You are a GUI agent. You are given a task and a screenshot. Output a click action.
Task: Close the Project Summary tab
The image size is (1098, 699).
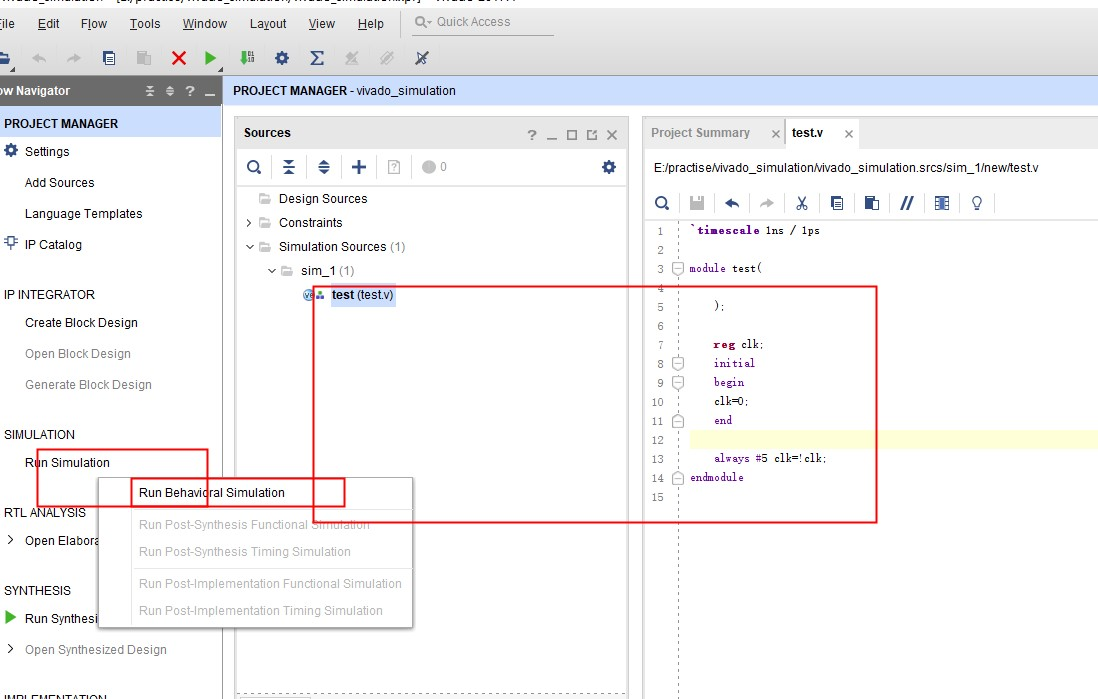[775, 134]
